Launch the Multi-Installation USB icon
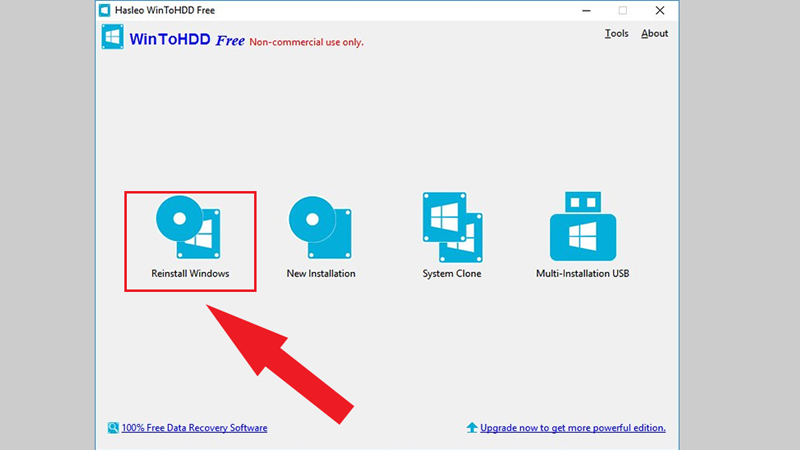Screen dimensions: 800x450 point(583,226)
